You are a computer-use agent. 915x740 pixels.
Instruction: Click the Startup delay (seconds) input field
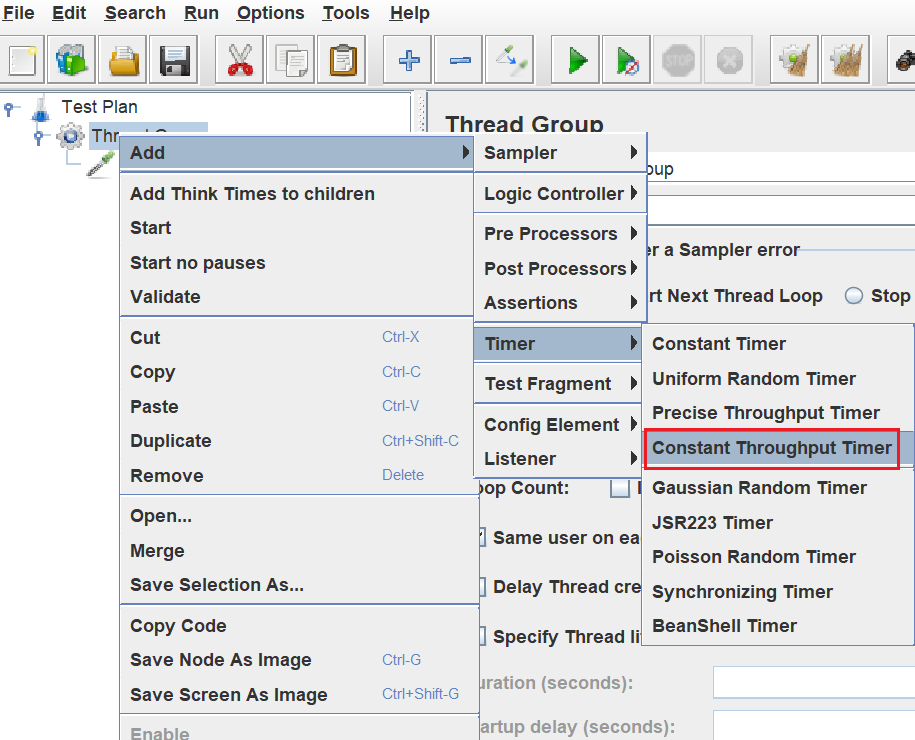[x=813, y=726]
